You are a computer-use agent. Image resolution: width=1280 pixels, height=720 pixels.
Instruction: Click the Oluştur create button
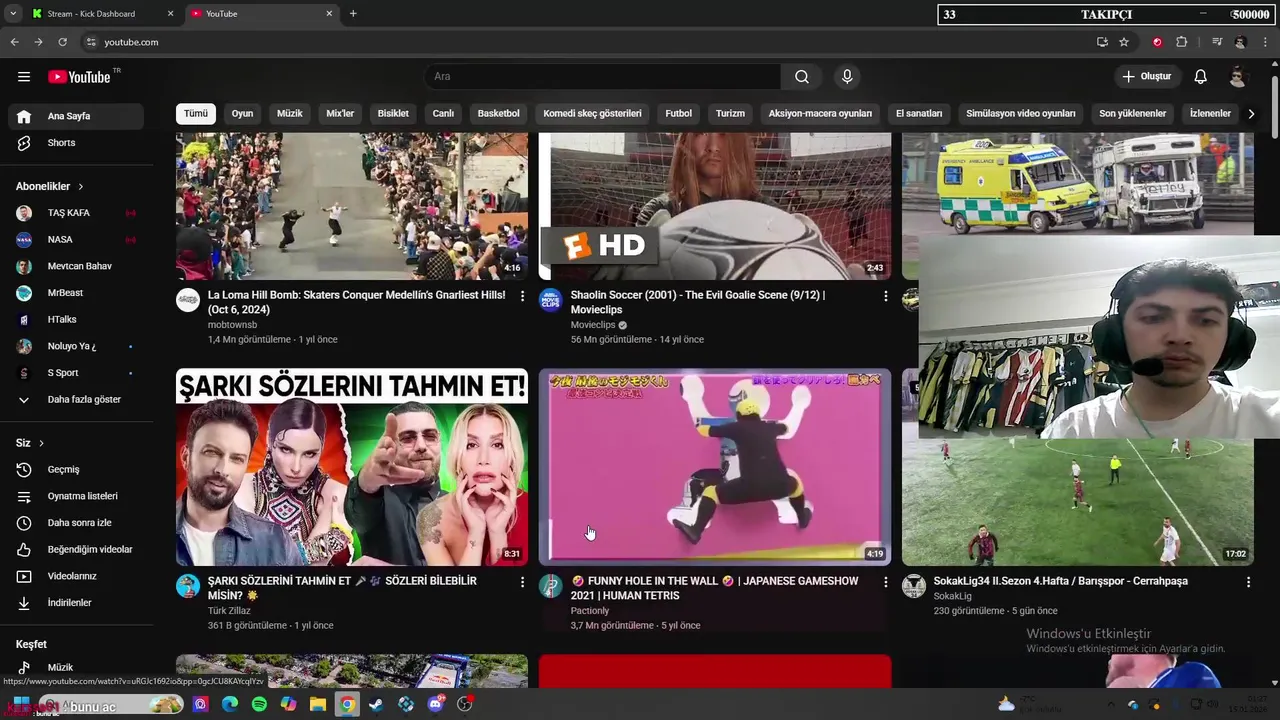click(x=1146, y=77)
